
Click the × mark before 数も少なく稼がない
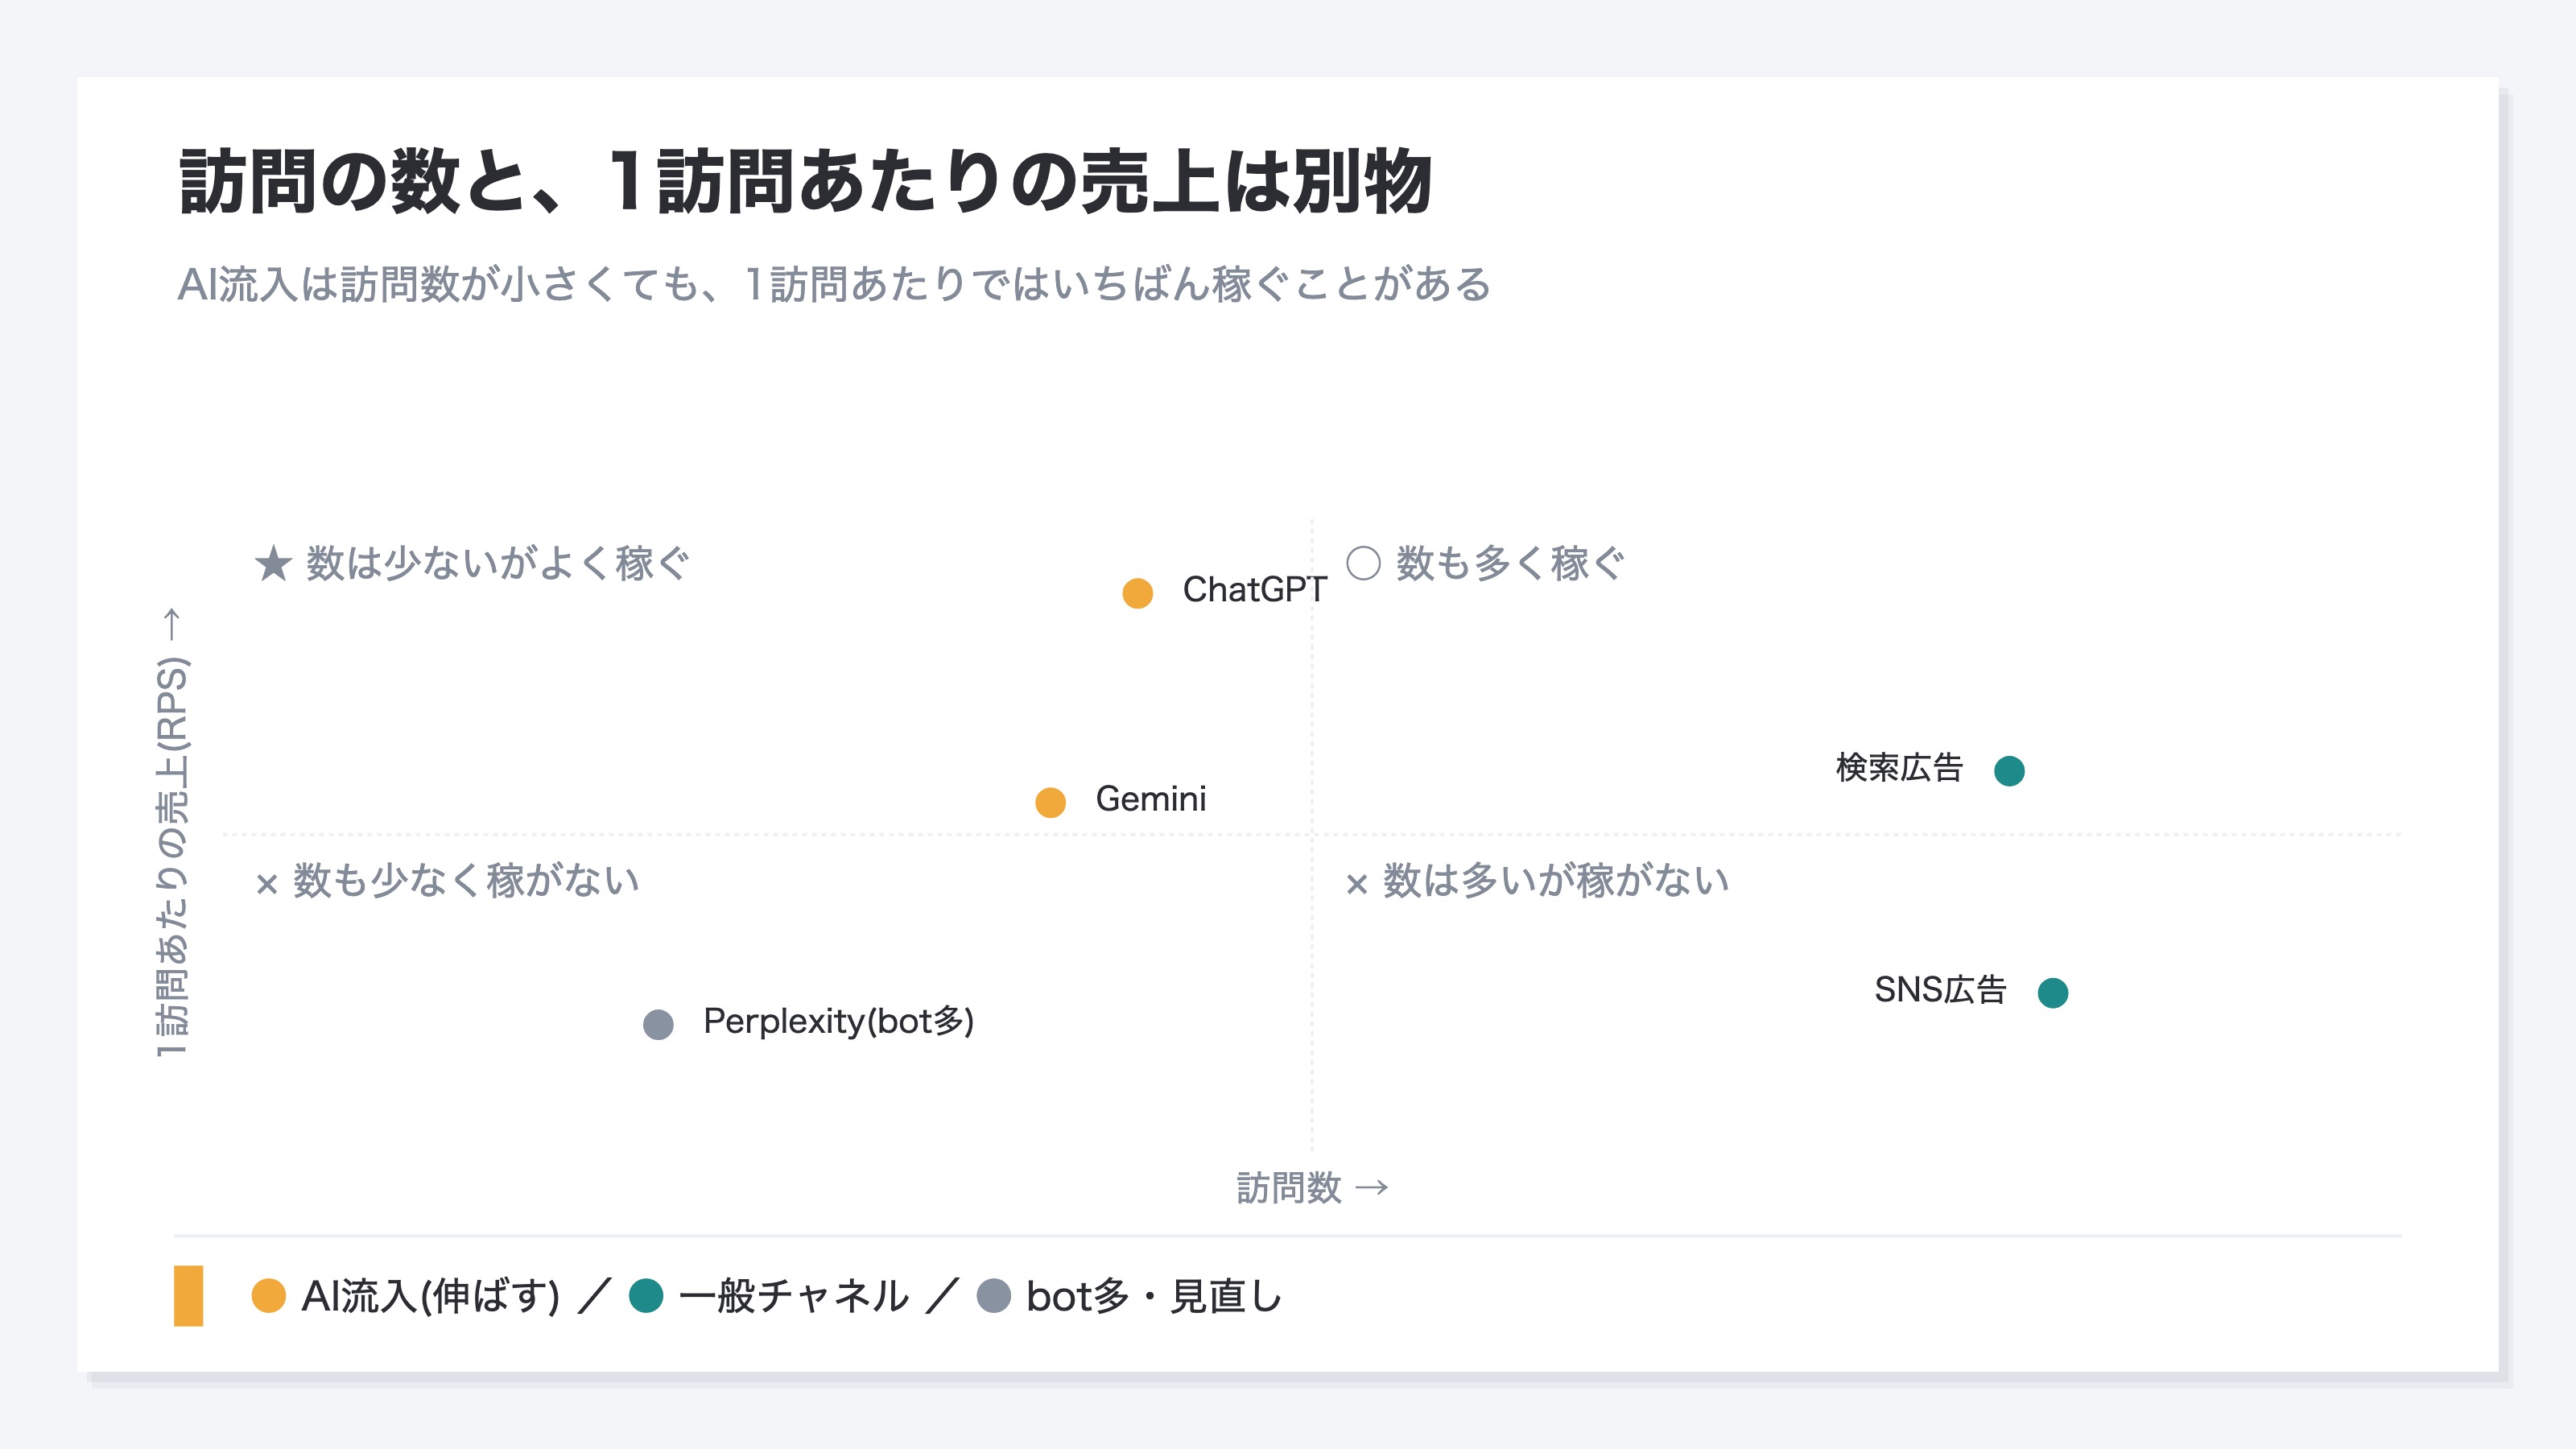pos(266,884)
